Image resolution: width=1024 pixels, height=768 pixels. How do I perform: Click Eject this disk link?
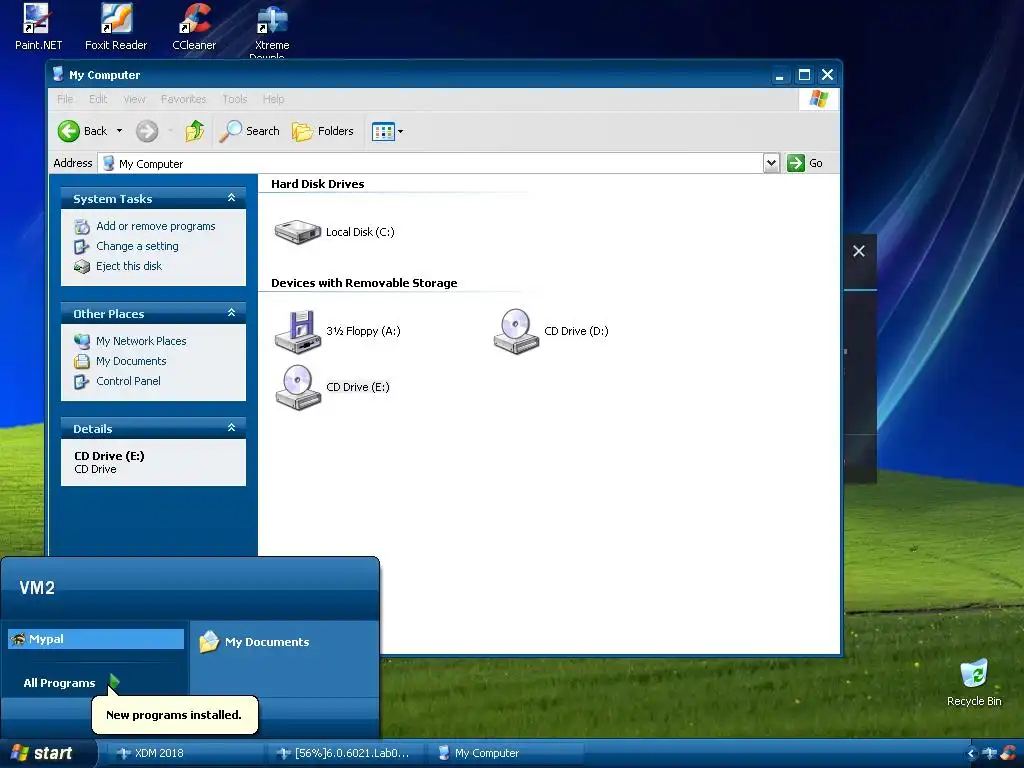pos(129,266)
